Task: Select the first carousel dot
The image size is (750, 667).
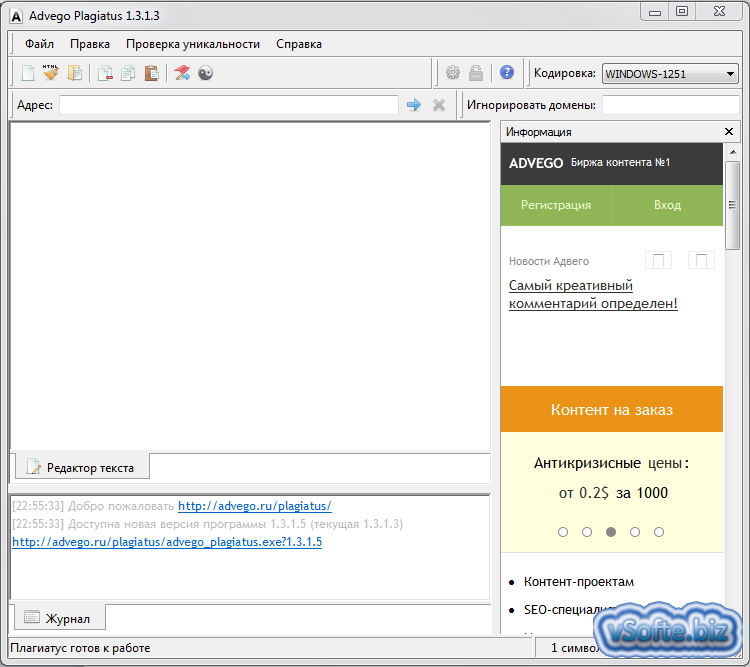Action: click(x=563, y=532)
